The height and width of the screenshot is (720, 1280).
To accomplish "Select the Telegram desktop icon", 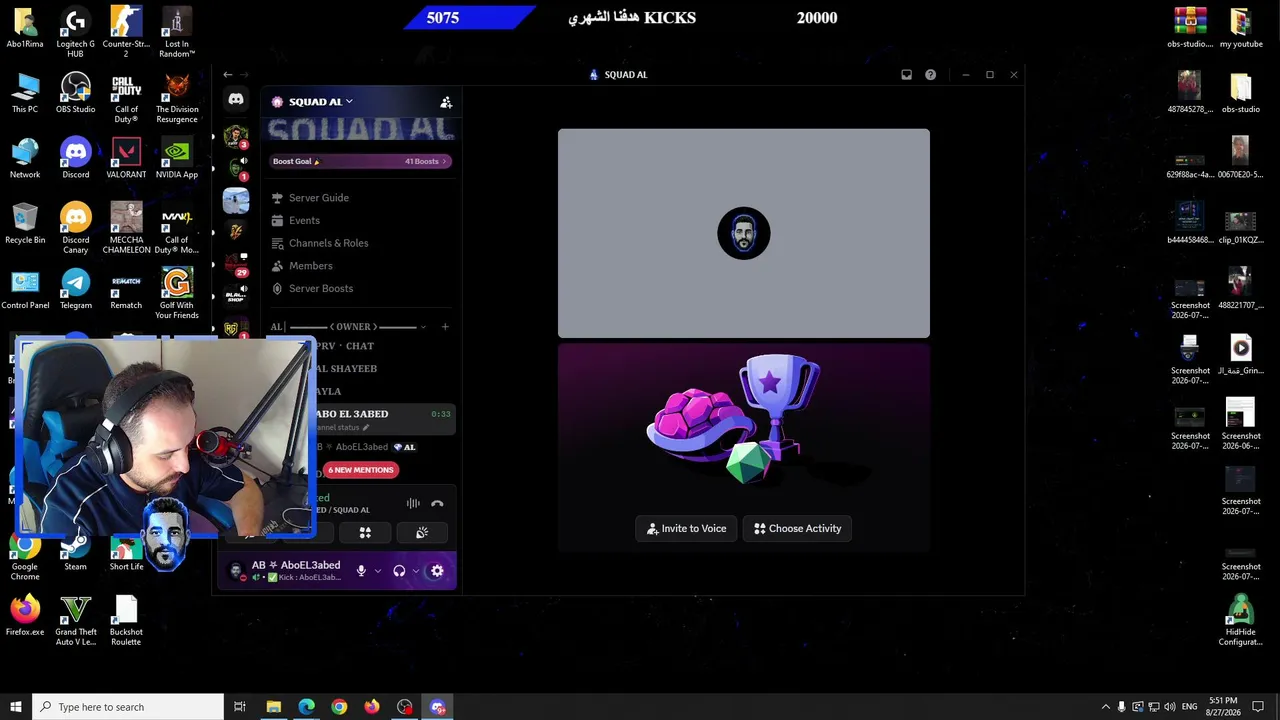I will [x=75, y=291].
